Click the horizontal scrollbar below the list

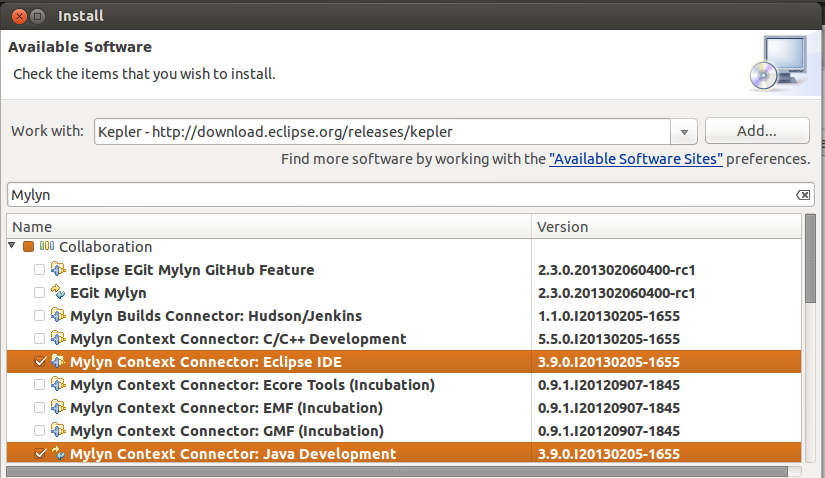pyautogui.click(x=397, y=471)
